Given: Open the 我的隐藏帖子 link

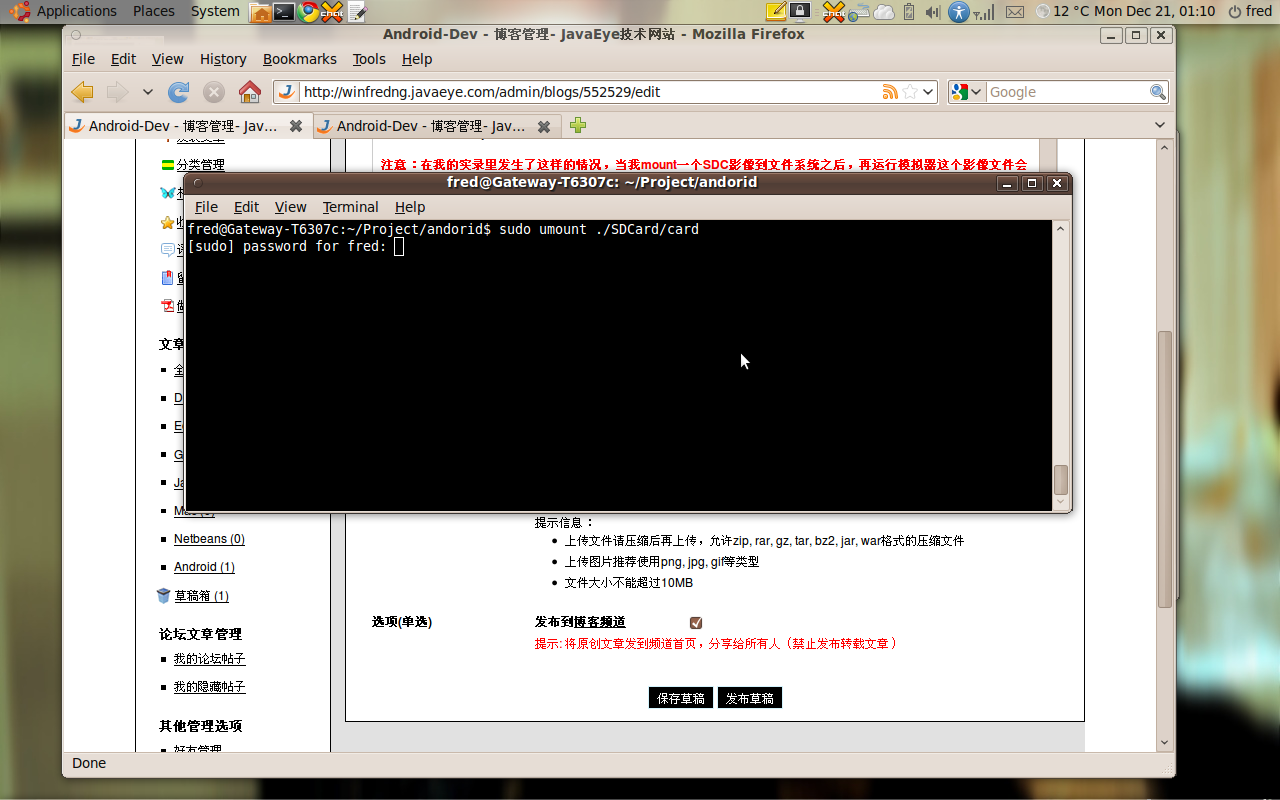Looking at the screenshot, I should pos(209,687).
